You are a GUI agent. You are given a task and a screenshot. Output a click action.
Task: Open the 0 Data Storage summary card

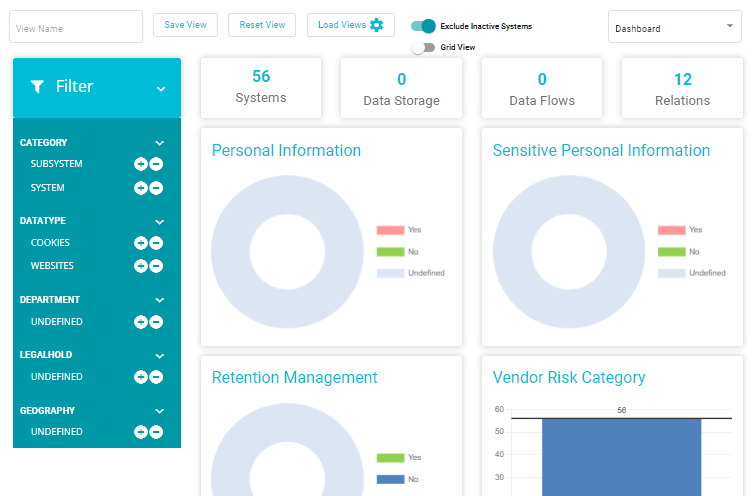[x=401, y=88]
